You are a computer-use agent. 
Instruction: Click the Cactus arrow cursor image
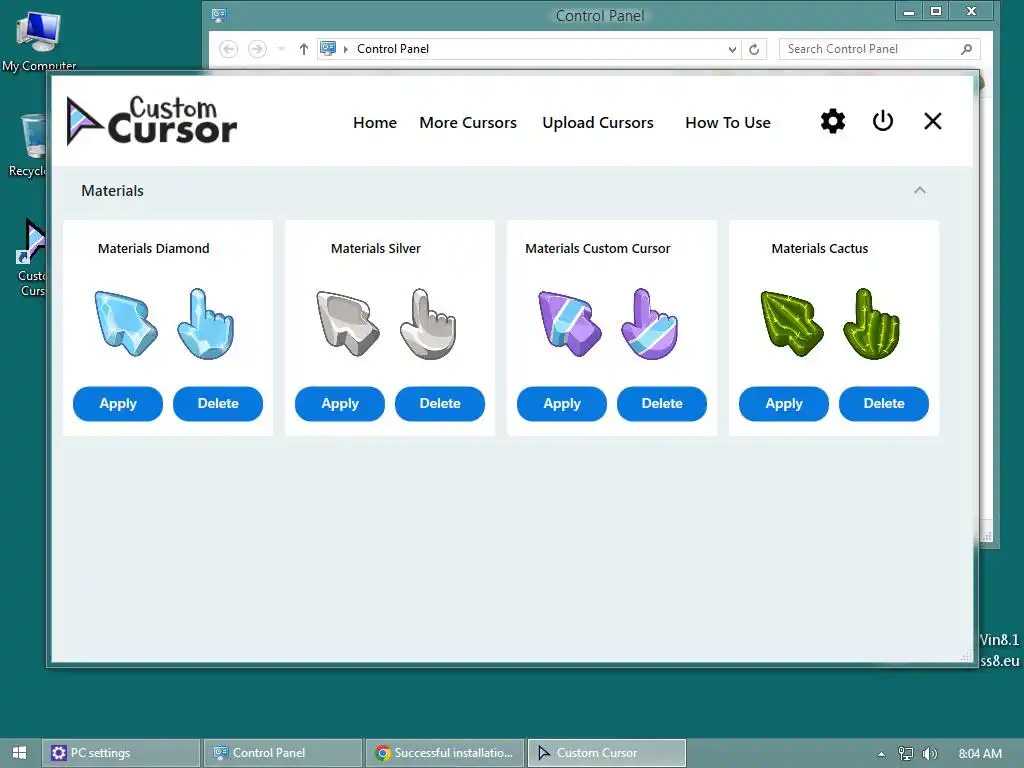[x=792, y=324]
